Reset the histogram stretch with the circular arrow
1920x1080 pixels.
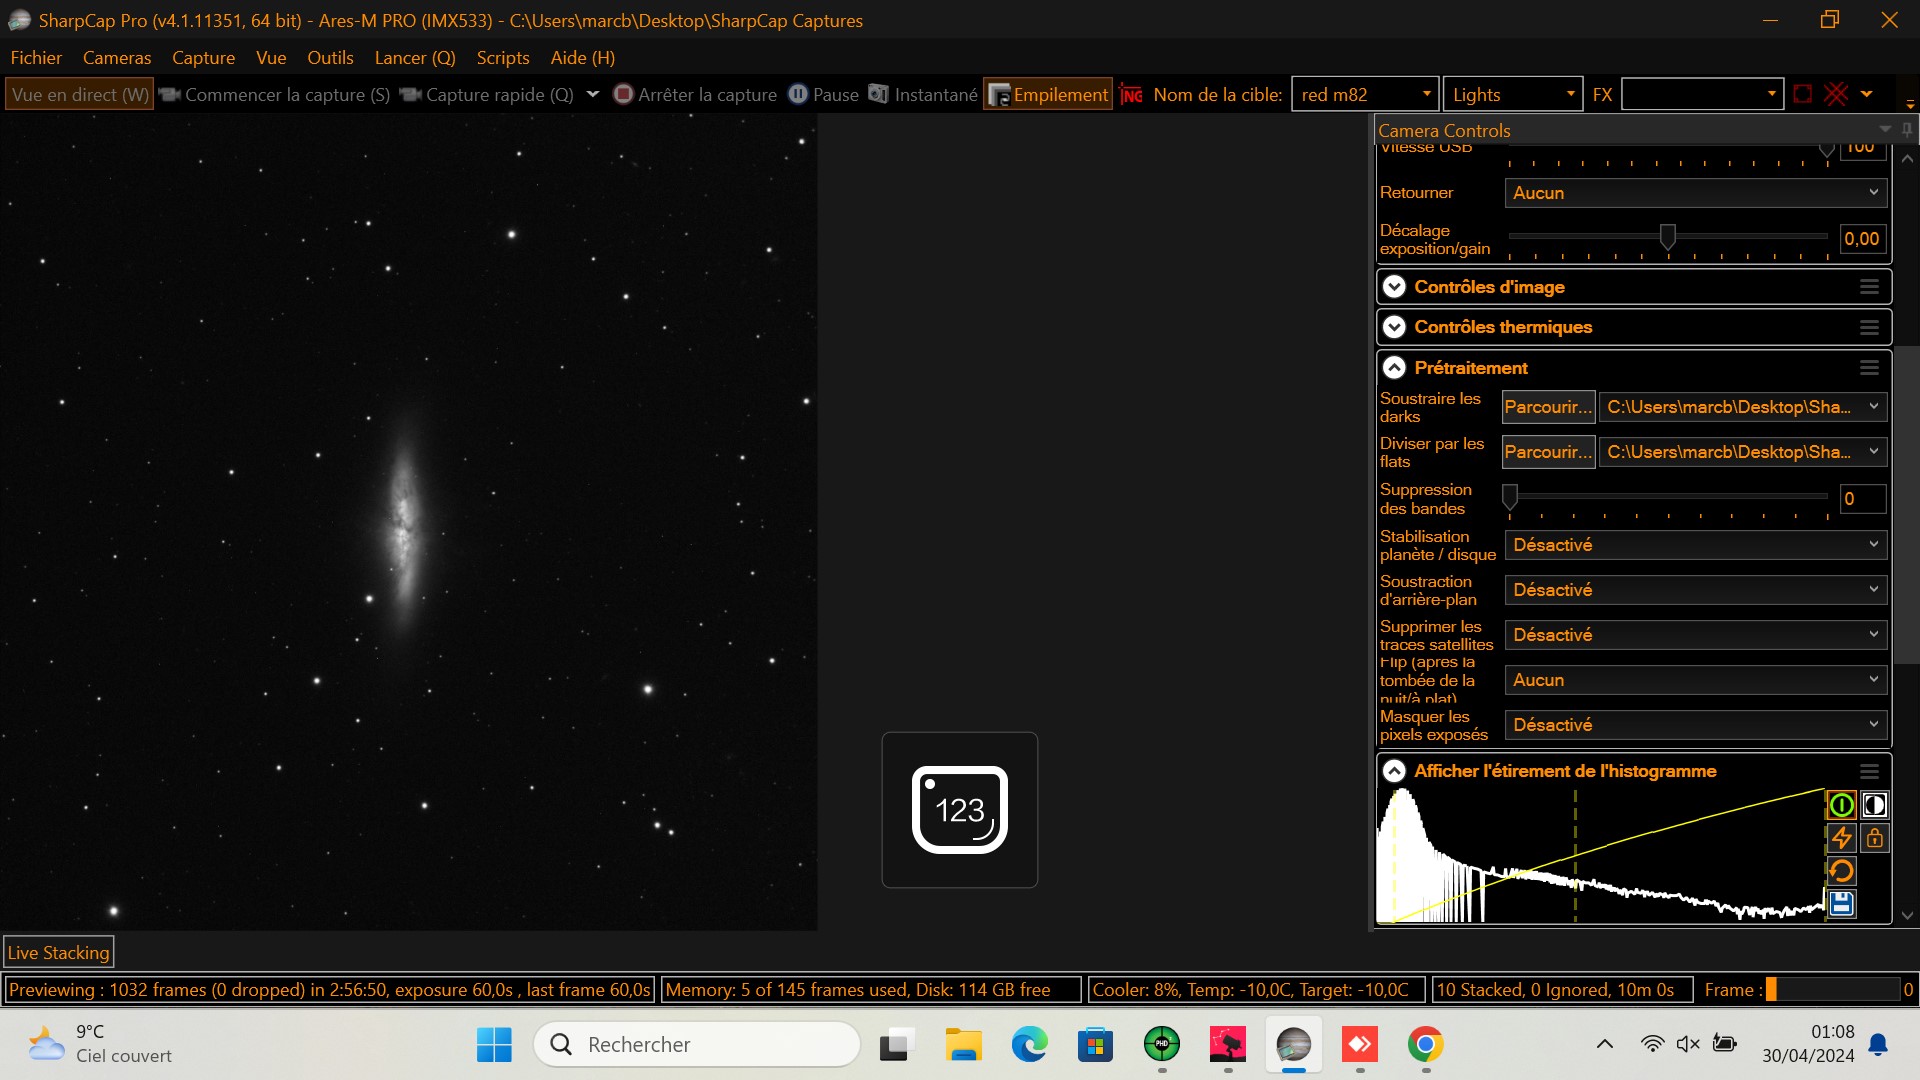1841,871
